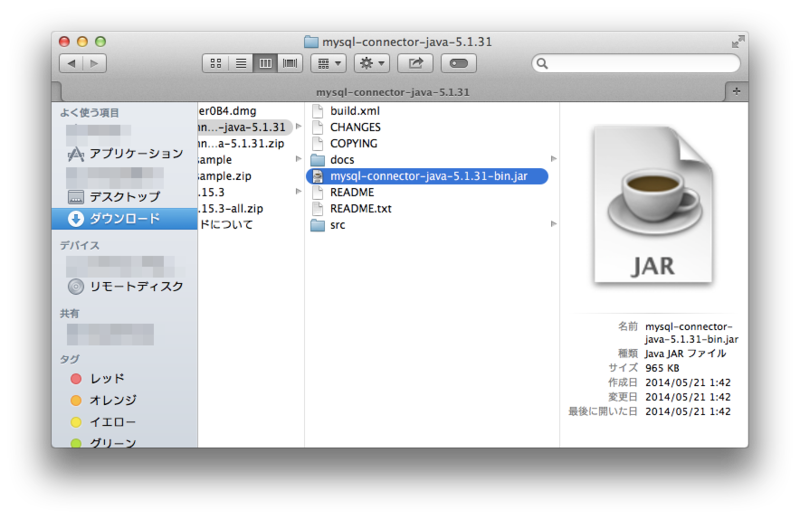
Task: Click the build.xml document icon
Action: coord(318,111)
